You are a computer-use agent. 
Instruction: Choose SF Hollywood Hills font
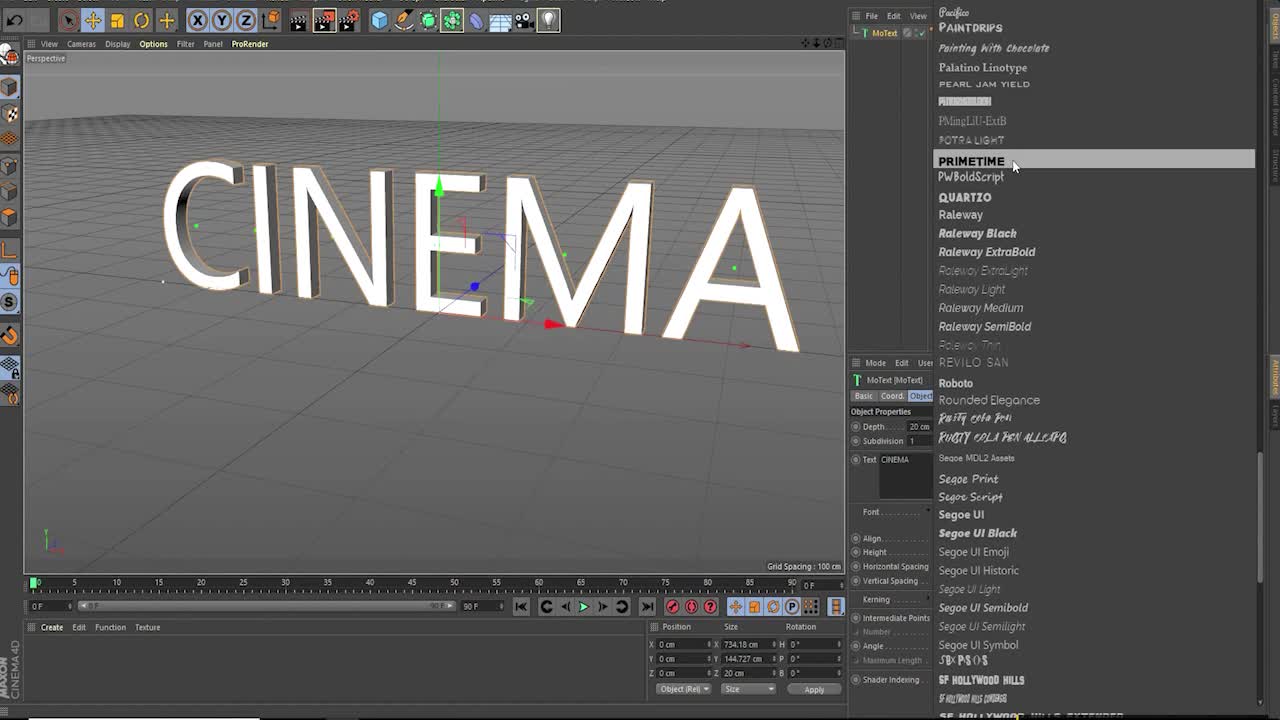pos(981,680)
